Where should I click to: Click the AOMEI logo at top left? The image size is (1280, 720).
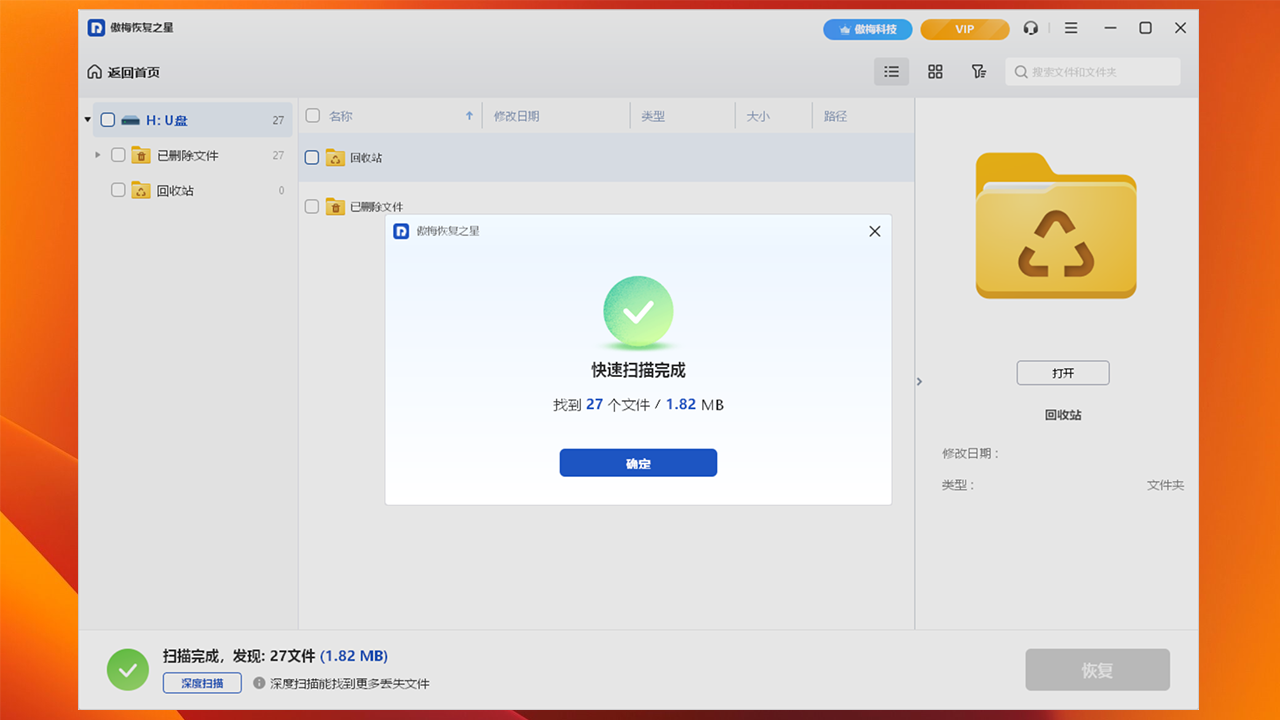[x=100, y=28]
